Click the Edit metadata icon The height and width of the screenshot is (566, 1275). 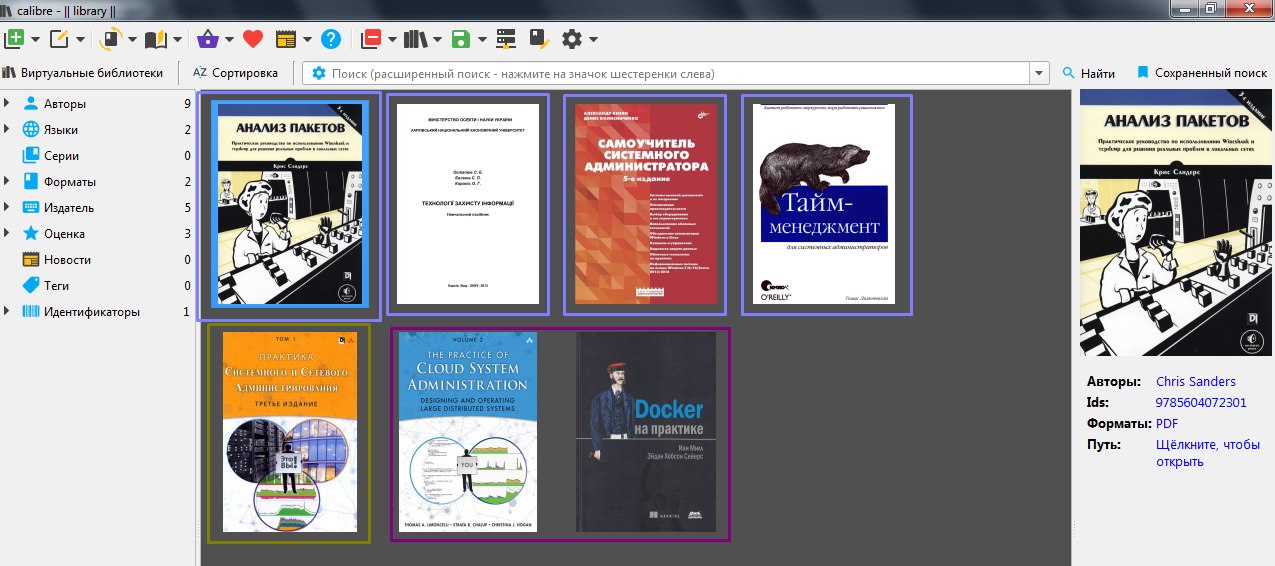click(59, 39)
